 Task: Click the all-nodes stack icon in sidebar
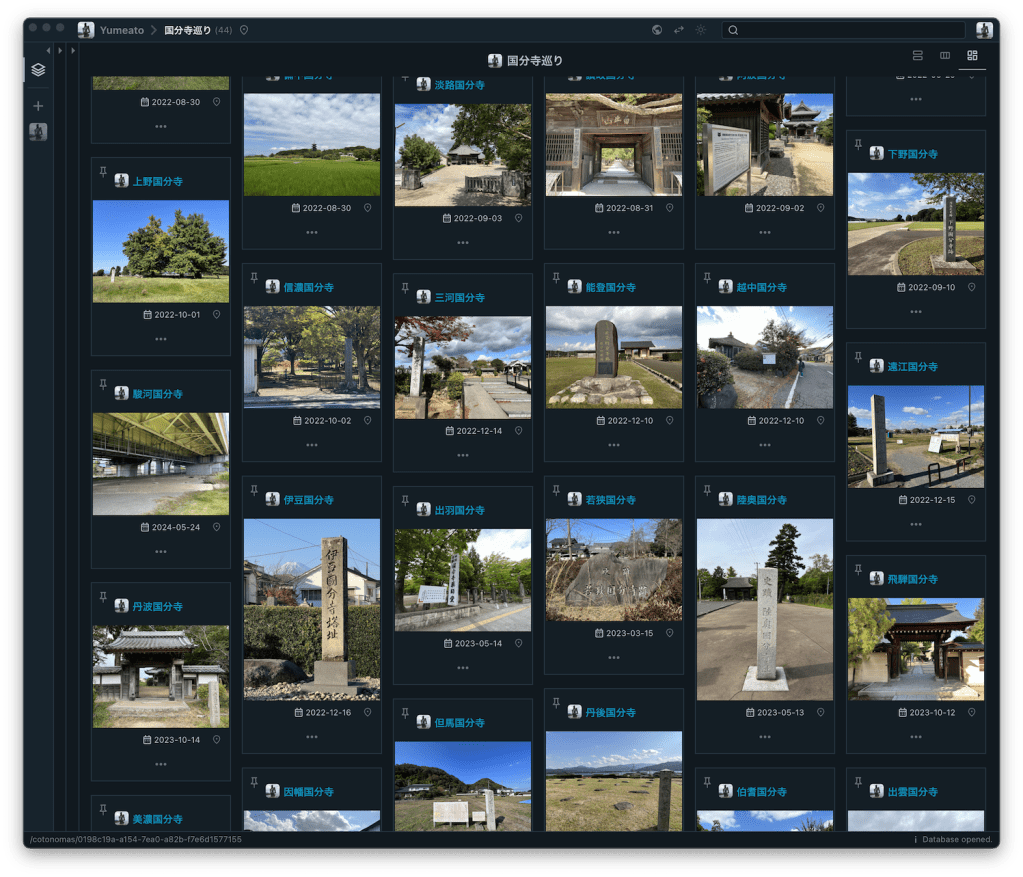click(38, 70)
